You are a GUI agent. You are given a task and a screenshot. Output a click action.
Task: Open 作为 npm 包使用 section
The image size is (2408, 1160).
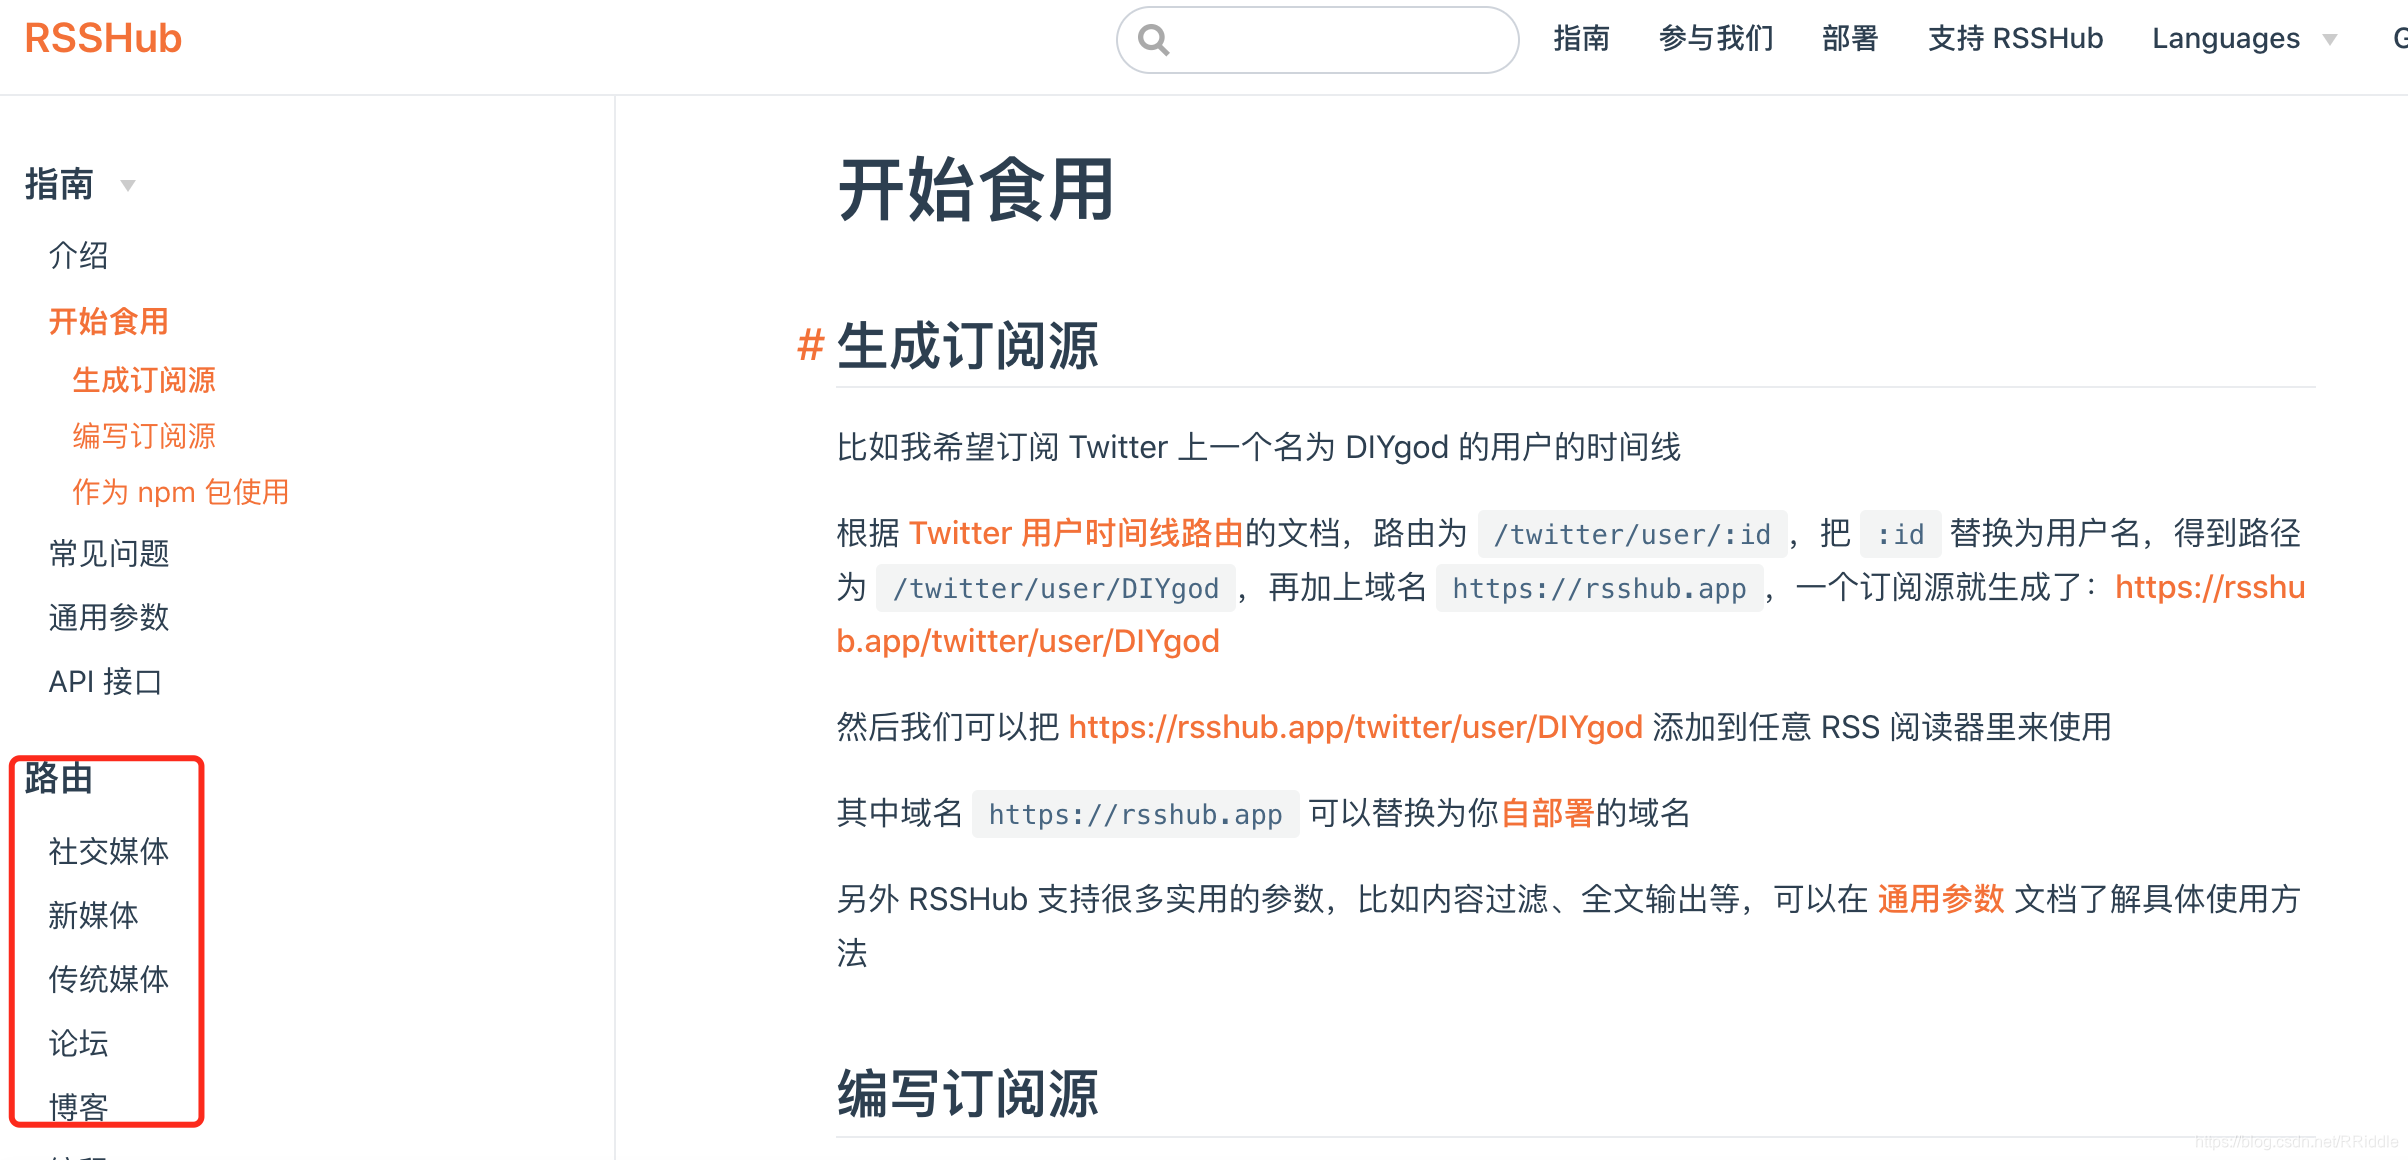pyautogui.click(x=180, y=491)
